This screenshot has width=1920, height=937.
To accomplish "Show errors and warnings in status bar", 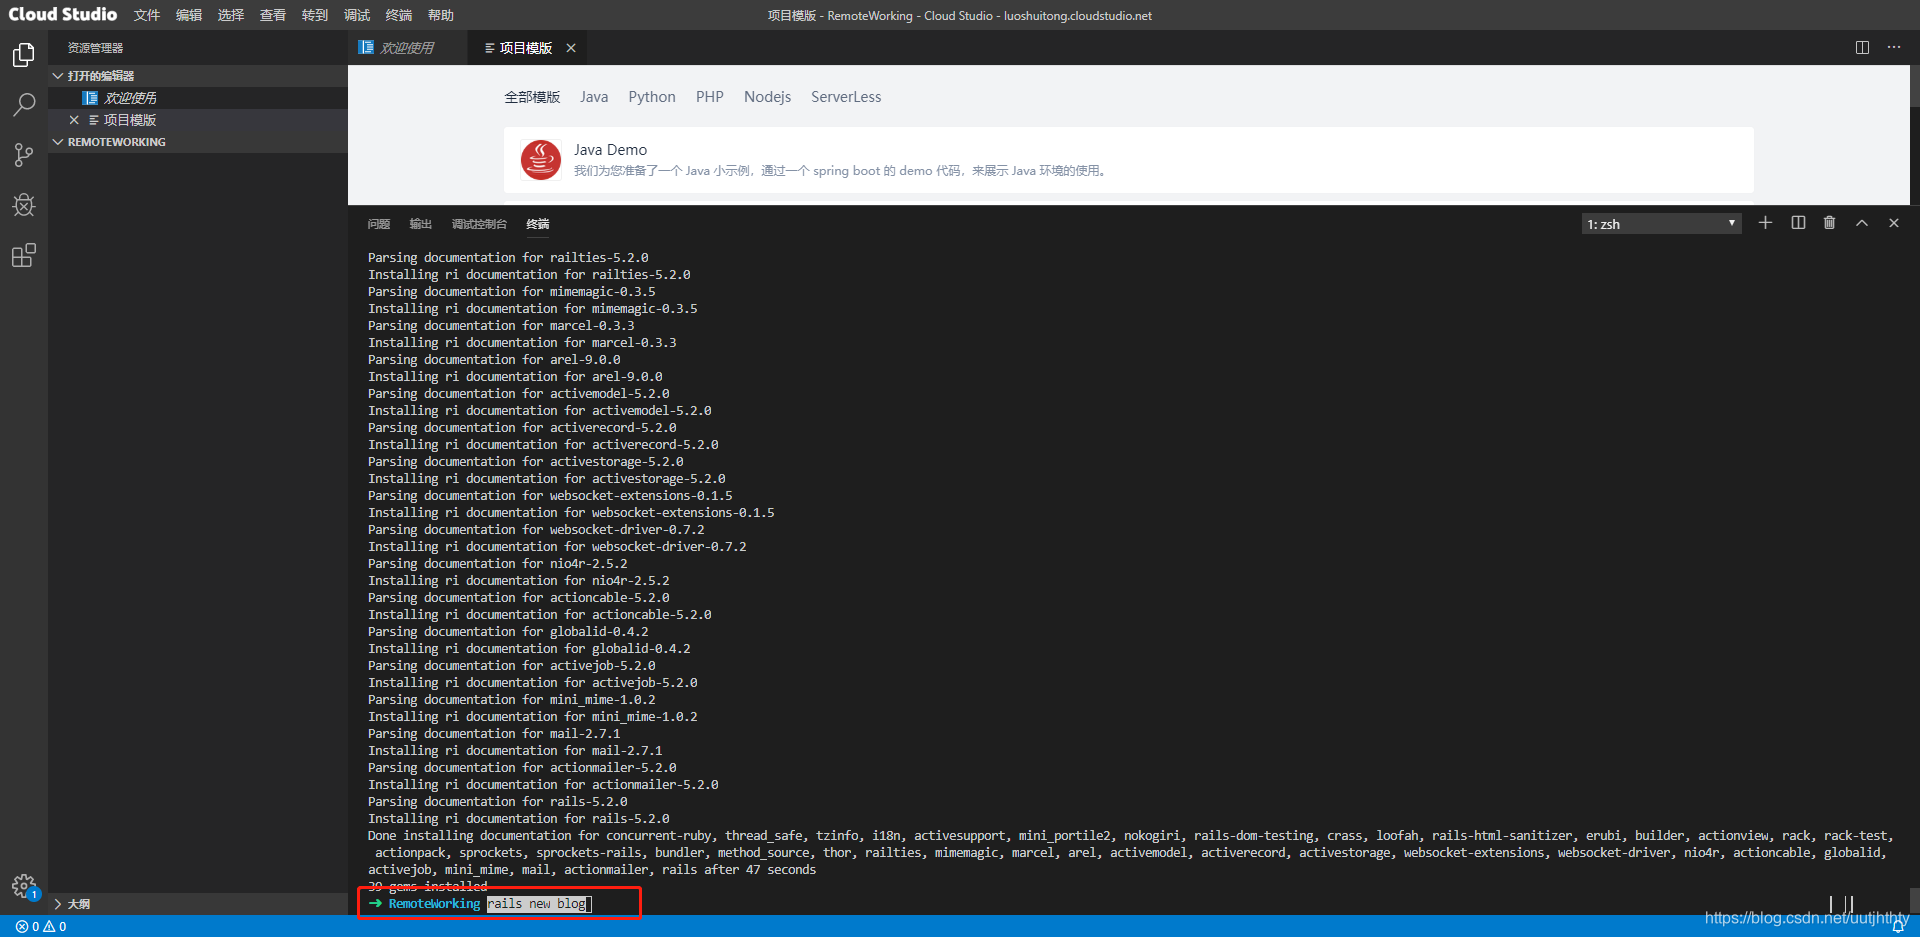I will coord(41,927).
